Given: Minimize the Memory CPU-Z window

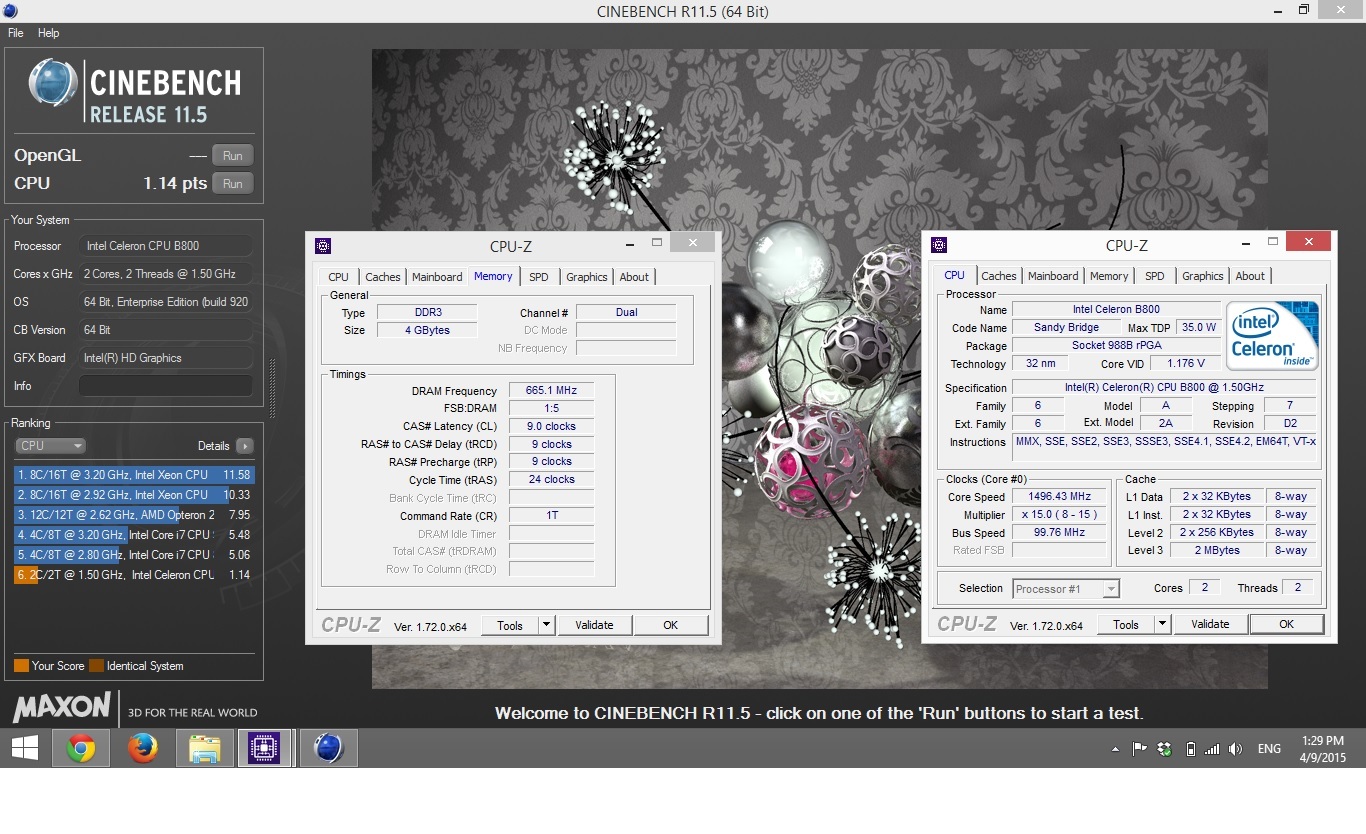Looking at the screenshot, I should (629, 243).
